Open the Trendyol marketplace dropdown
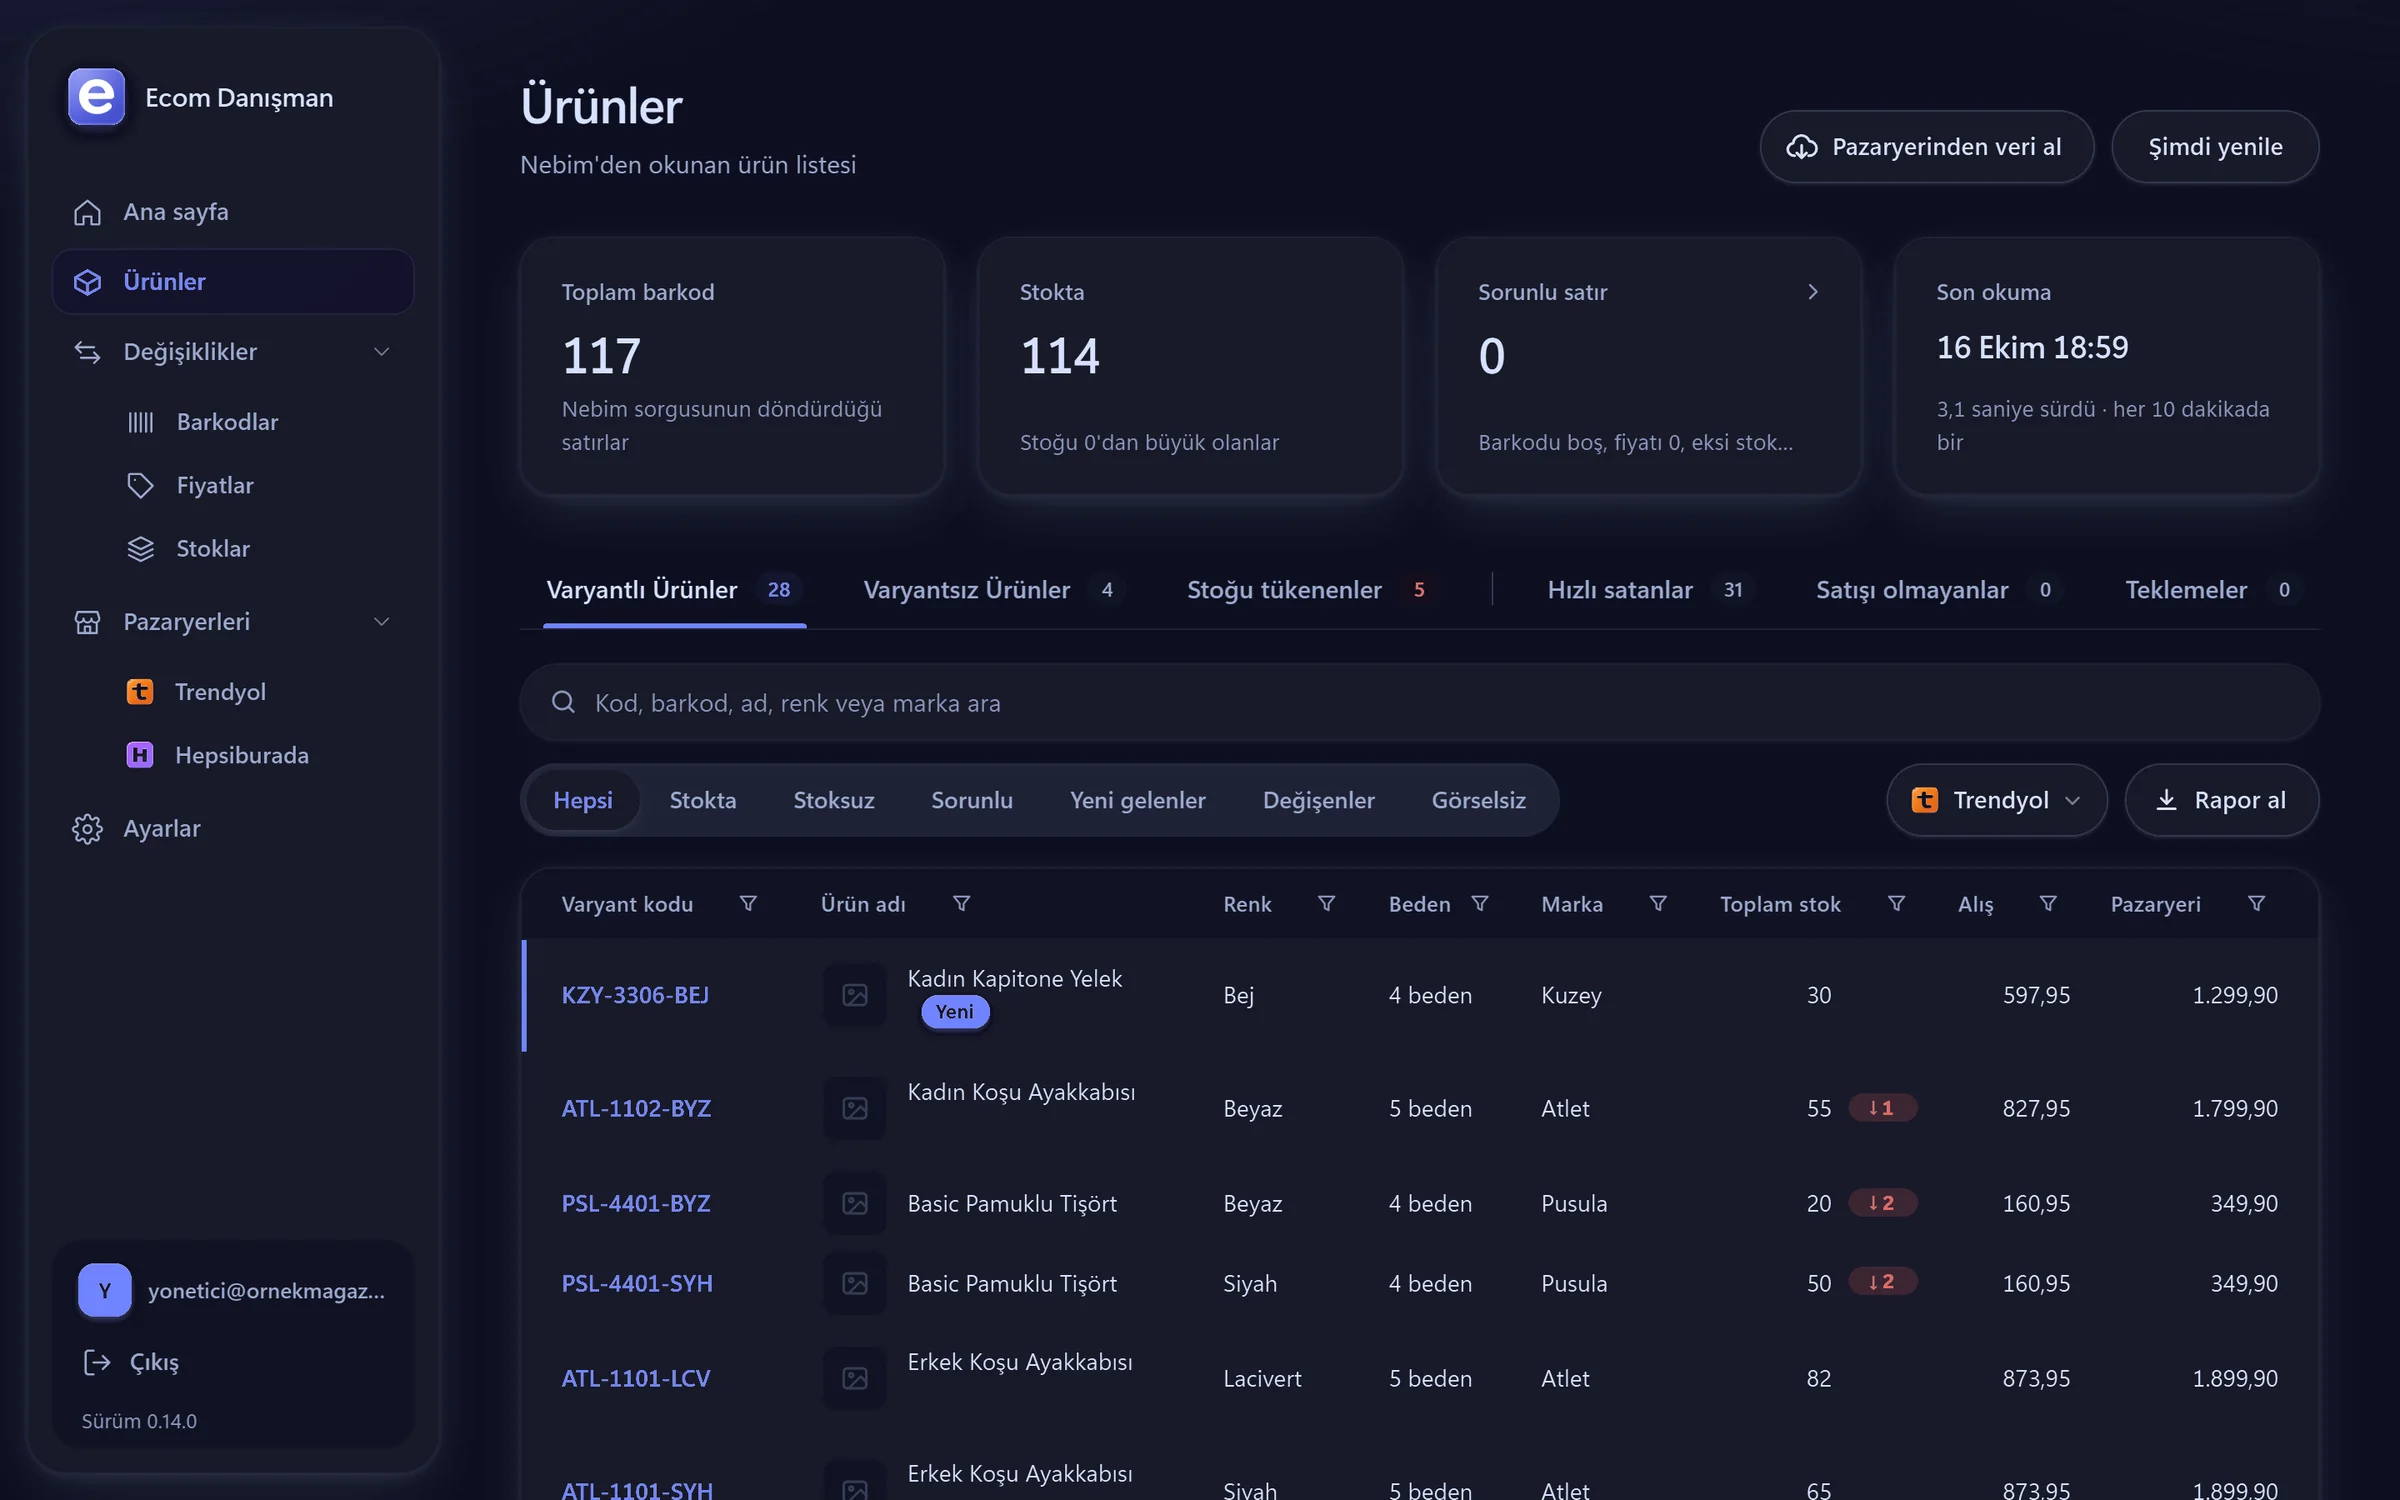 [x=1997, y=800]
